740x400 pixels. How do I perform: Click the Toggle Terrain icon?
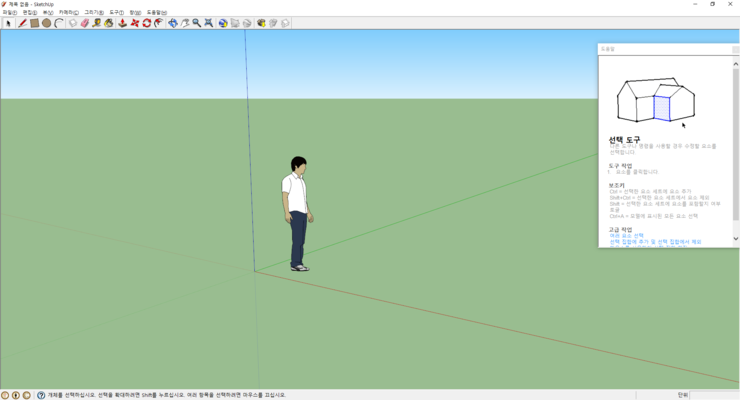click(x=235, y=23)
